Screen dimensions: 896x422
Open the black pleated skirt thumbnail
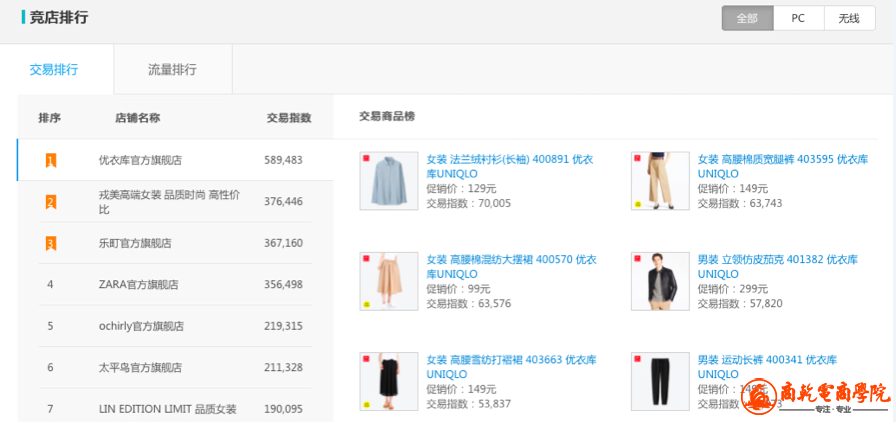tap(389, 381)
